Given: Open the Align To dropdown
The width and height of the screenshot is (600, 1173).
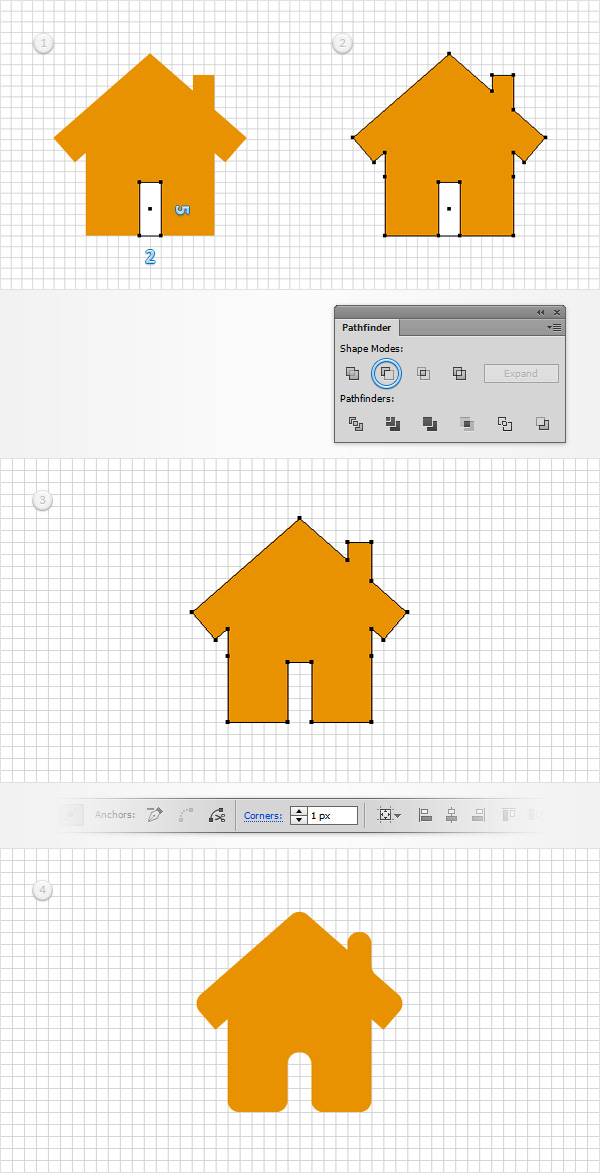Looking at the screenshot, I should [x=389, y=815].
